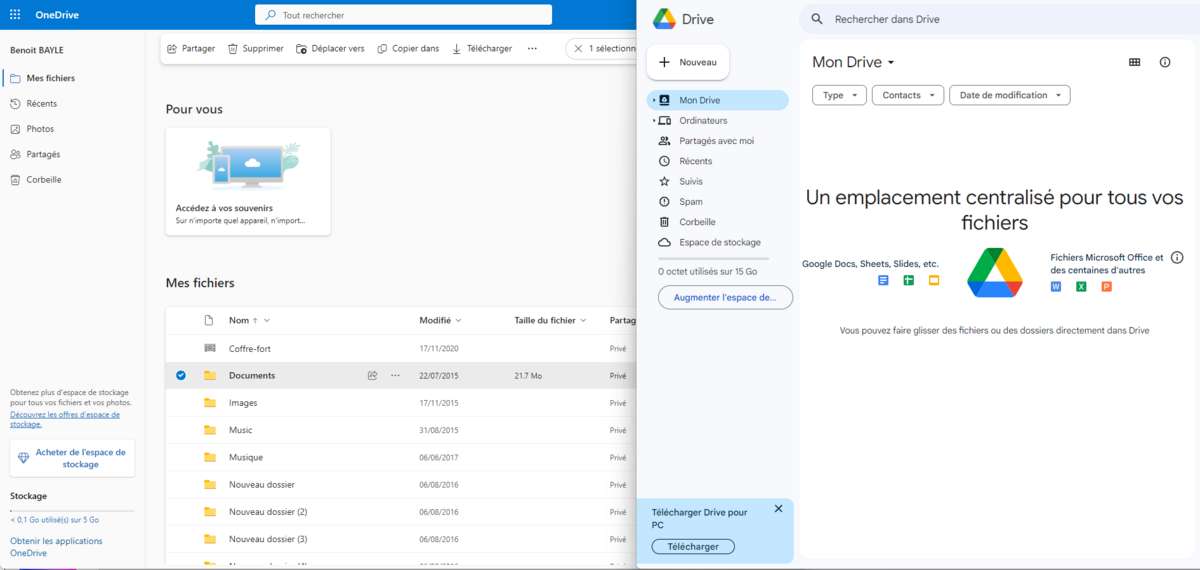The width and height of the screenshot is (1200, 570).
Task: Open the Images folder
Action: point(243,403)
